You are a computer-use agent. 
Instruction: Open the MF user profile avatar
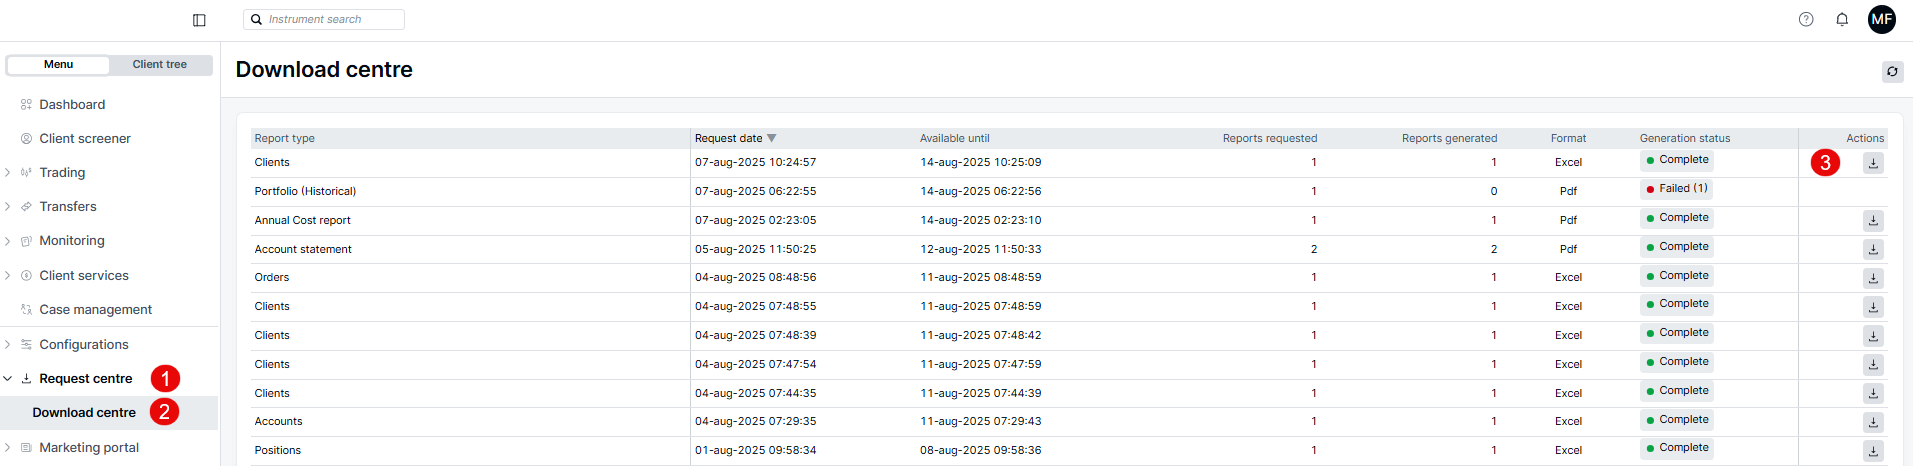coord(1881,19)
